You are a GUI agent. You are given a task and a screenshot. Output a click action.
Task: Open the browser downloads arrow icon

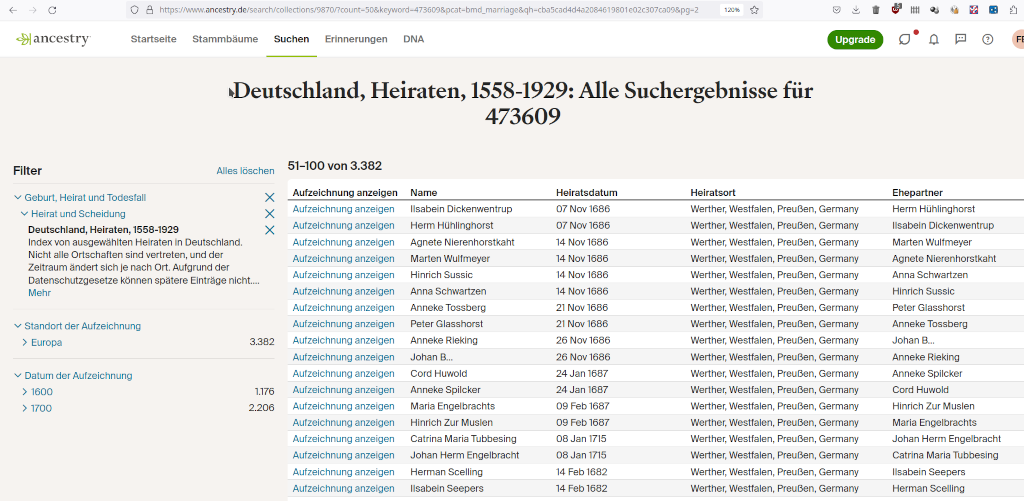pyautogui.click(x=856, y=10)
